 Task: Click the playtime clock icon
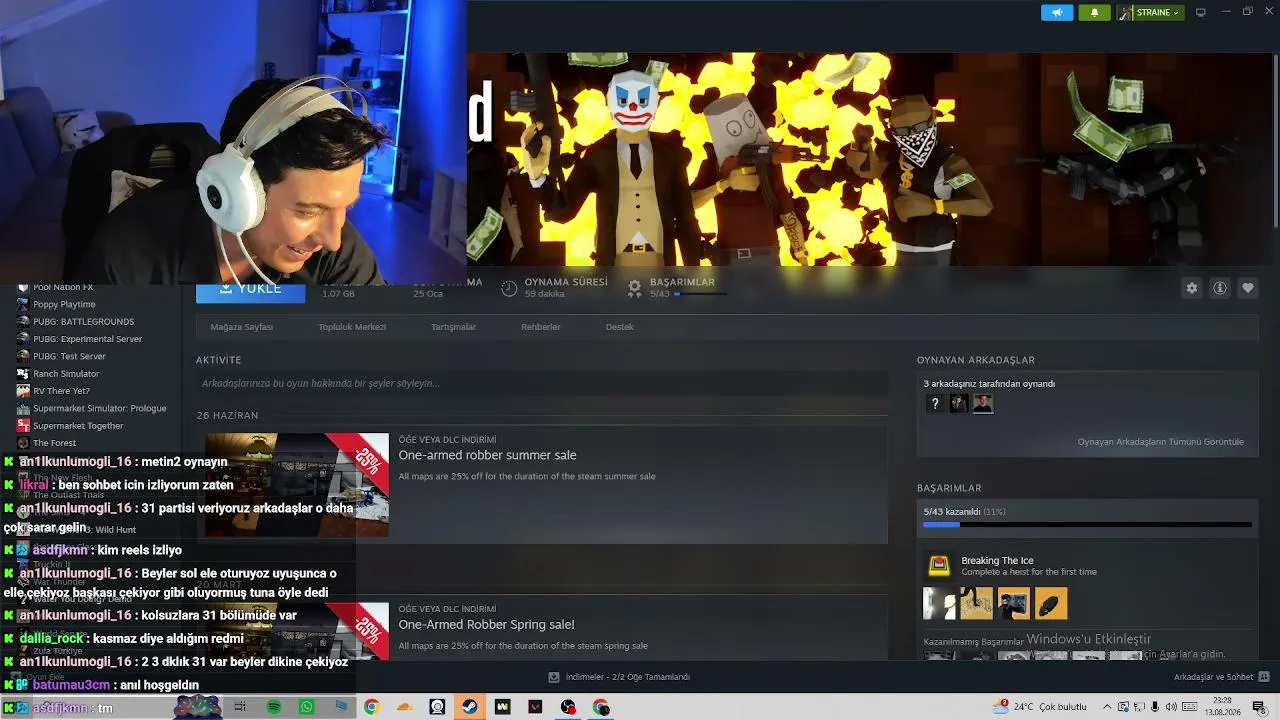509,288
